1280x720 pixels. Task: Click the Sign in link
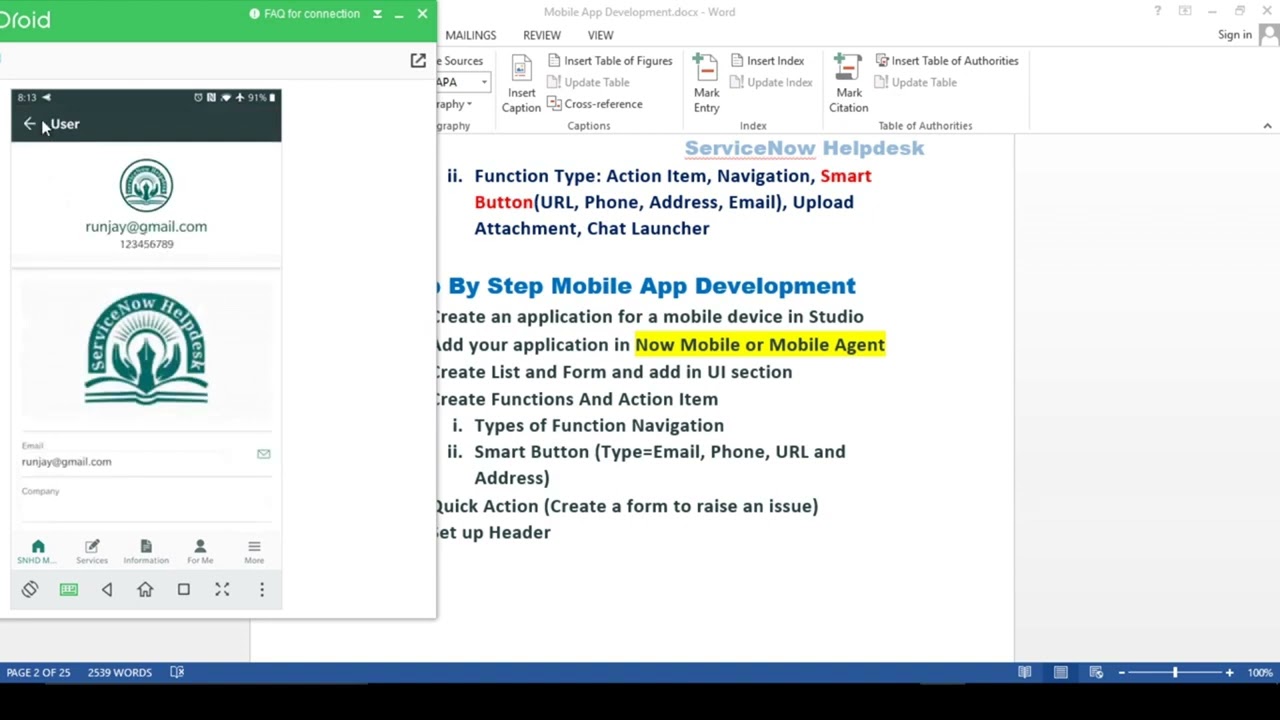click(x=1235, y=35)
